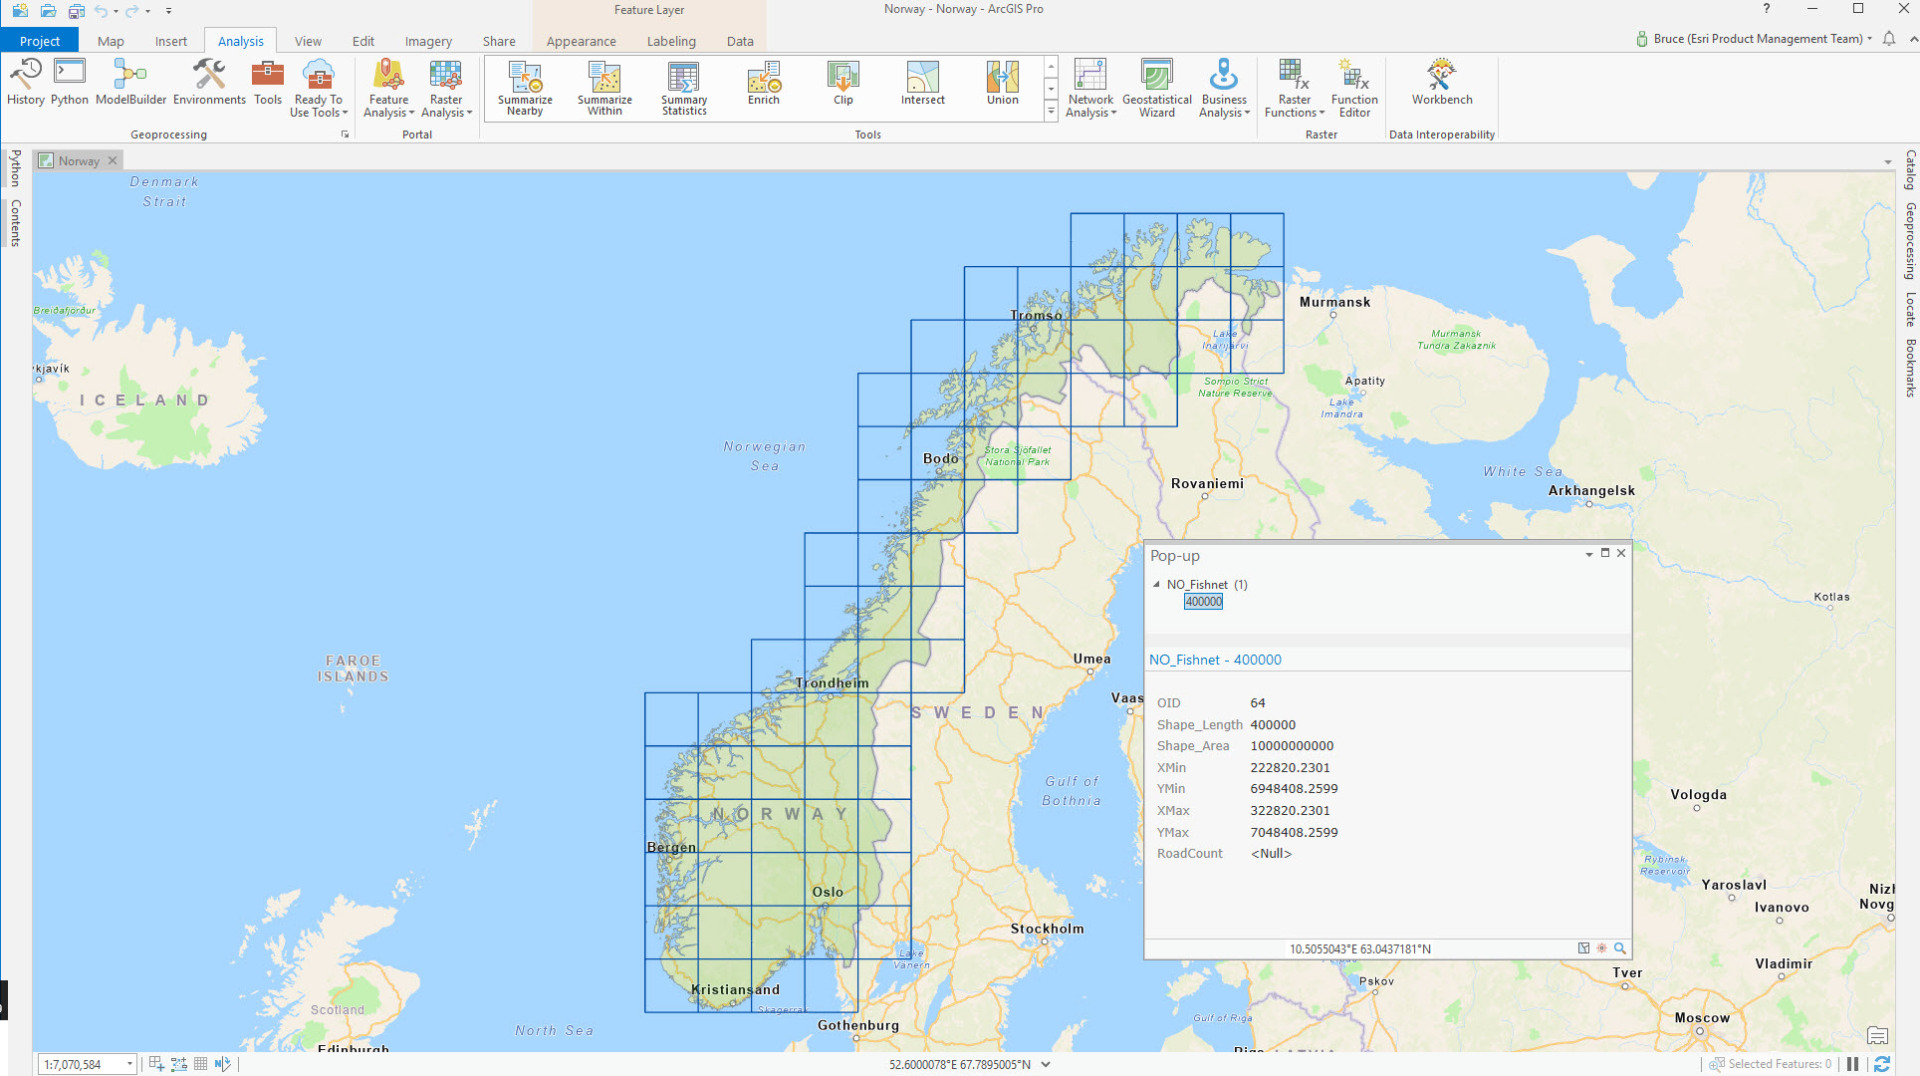
Task: Open the raster Function Editor
Action: 1355,88
